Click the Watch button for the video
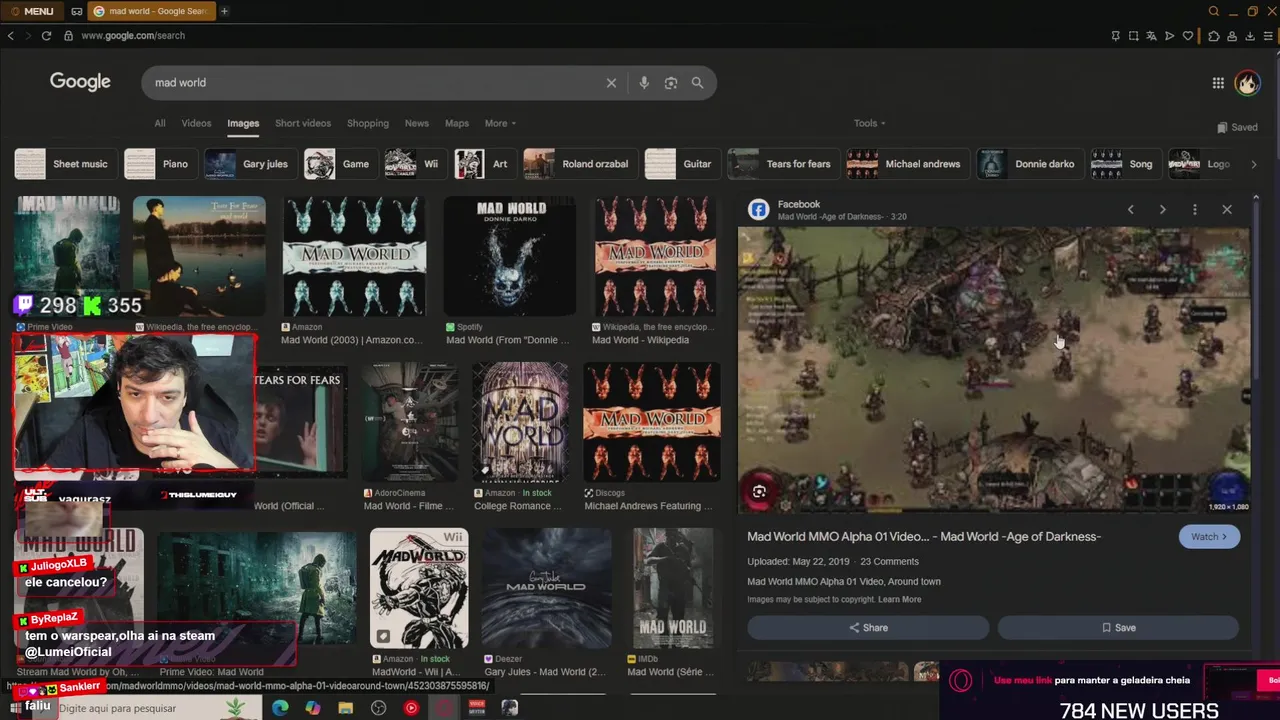This screenshot has height=720, width=1280. point(1209,537)
